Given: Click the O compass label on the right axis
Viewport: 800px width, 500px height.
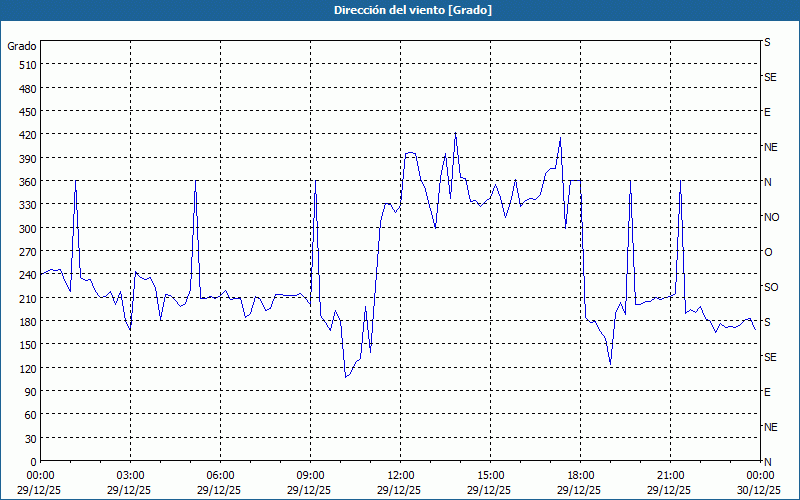Looking at the screenshot, I should tap(768, 252).
